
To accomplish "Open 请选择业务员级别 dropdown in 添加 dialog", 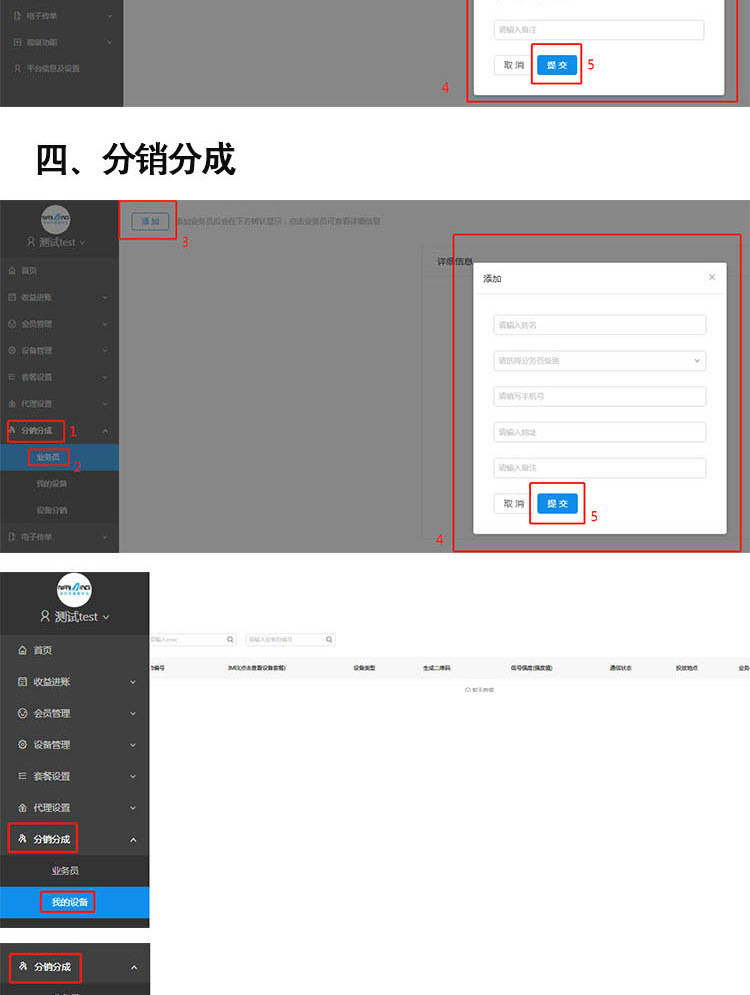I will tap(600, 360).
